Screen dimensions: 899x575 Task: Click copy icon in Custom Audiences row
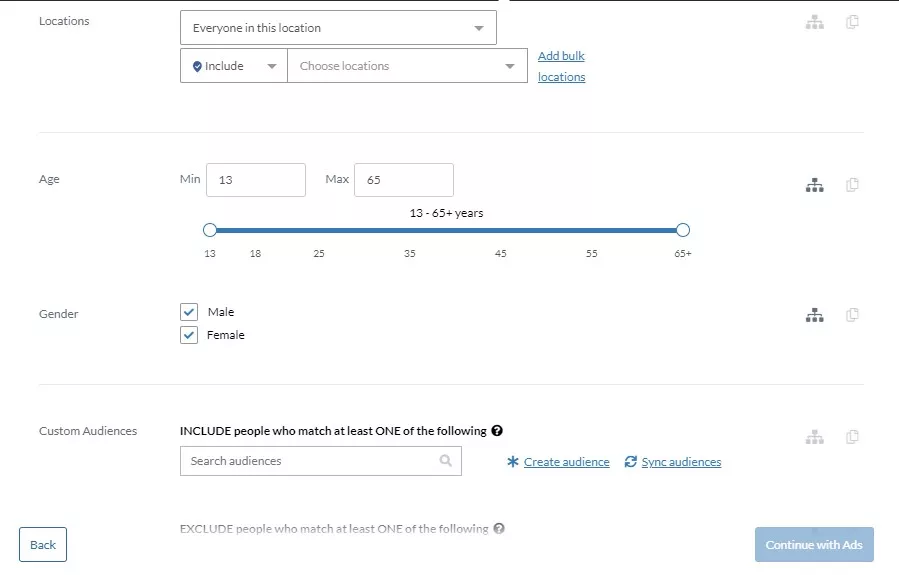click(852, 437)
